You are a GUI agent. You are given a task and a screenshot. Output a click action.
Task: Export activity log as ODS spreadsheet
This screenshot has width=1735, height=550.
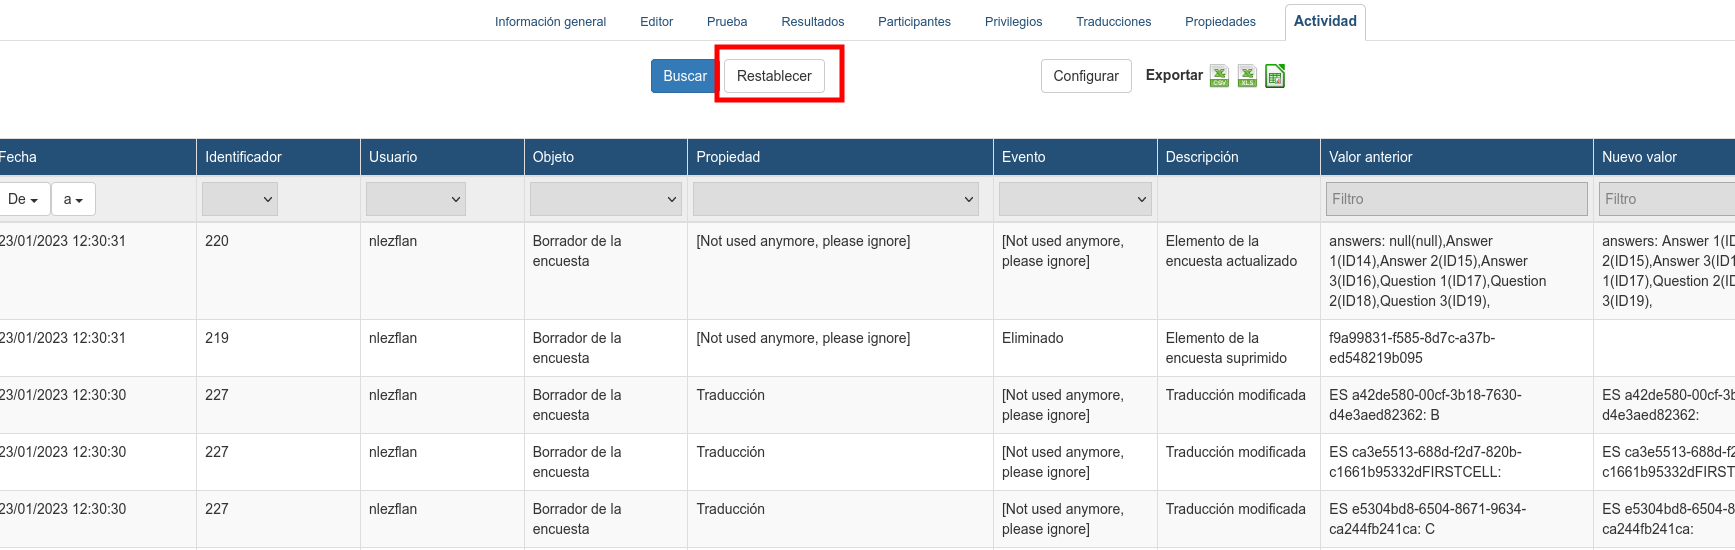[1275, 76]
